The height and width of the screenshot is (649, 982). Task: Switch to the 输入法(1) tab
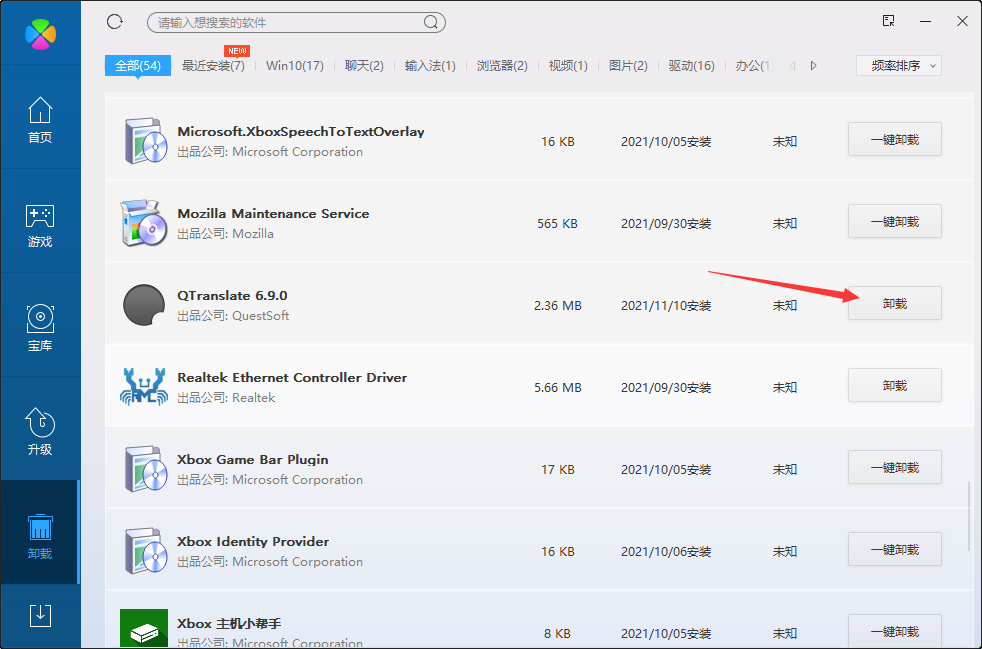(x=430, y=66)
